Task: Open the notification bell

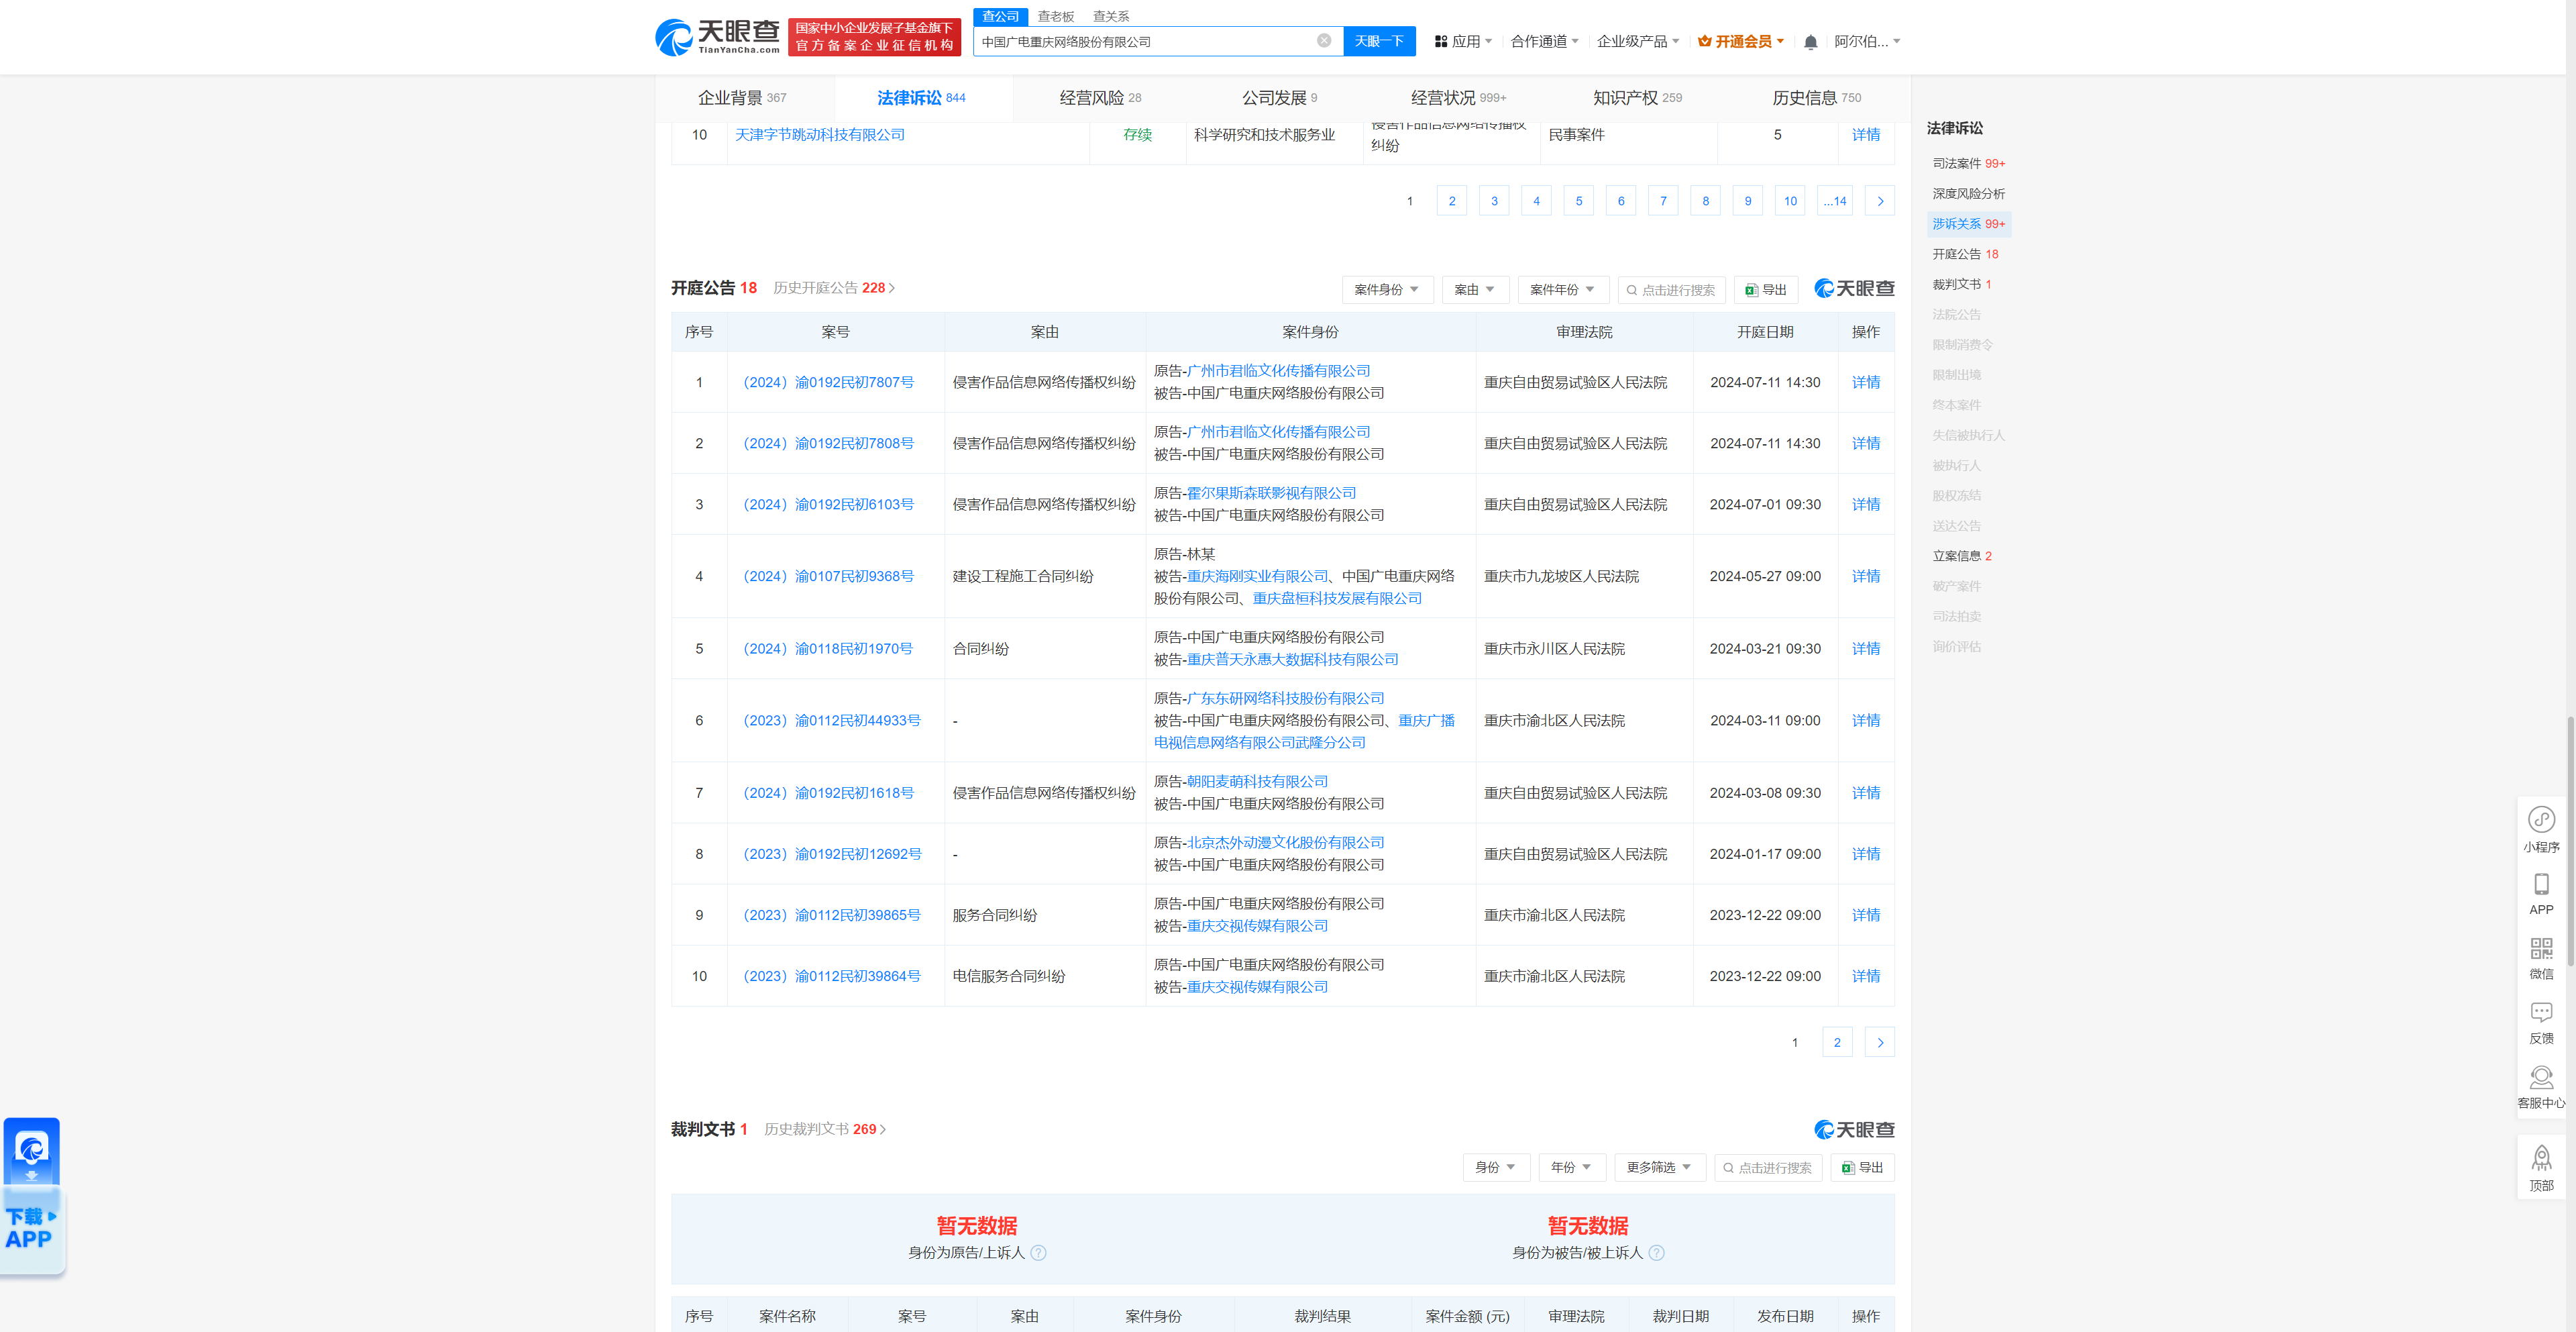Action: click(x=1810, y=42)
